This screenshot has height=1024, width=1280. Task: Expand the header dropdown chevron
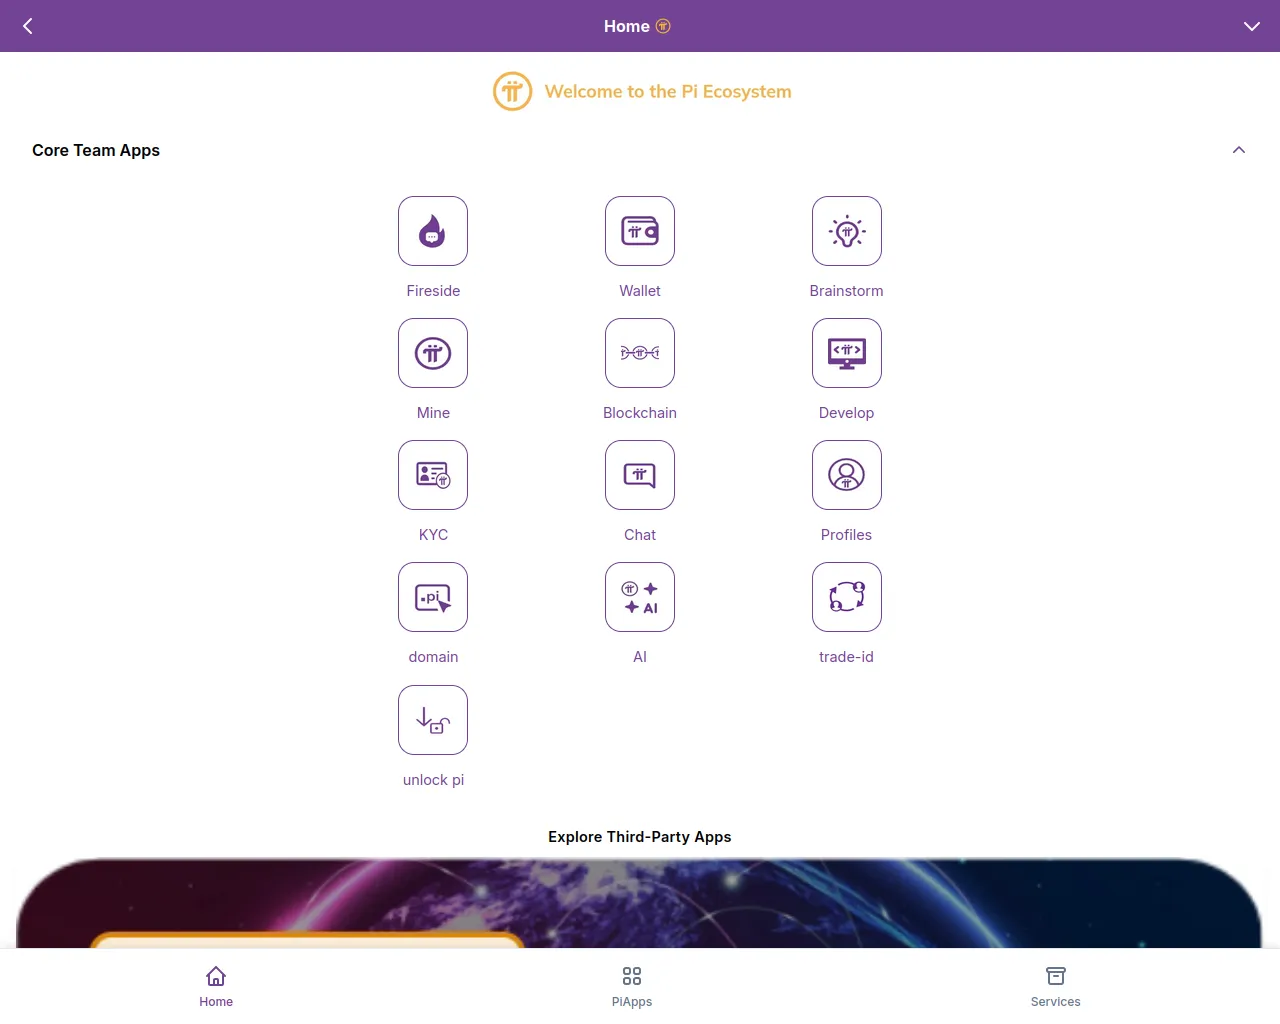click(1251, 26)
